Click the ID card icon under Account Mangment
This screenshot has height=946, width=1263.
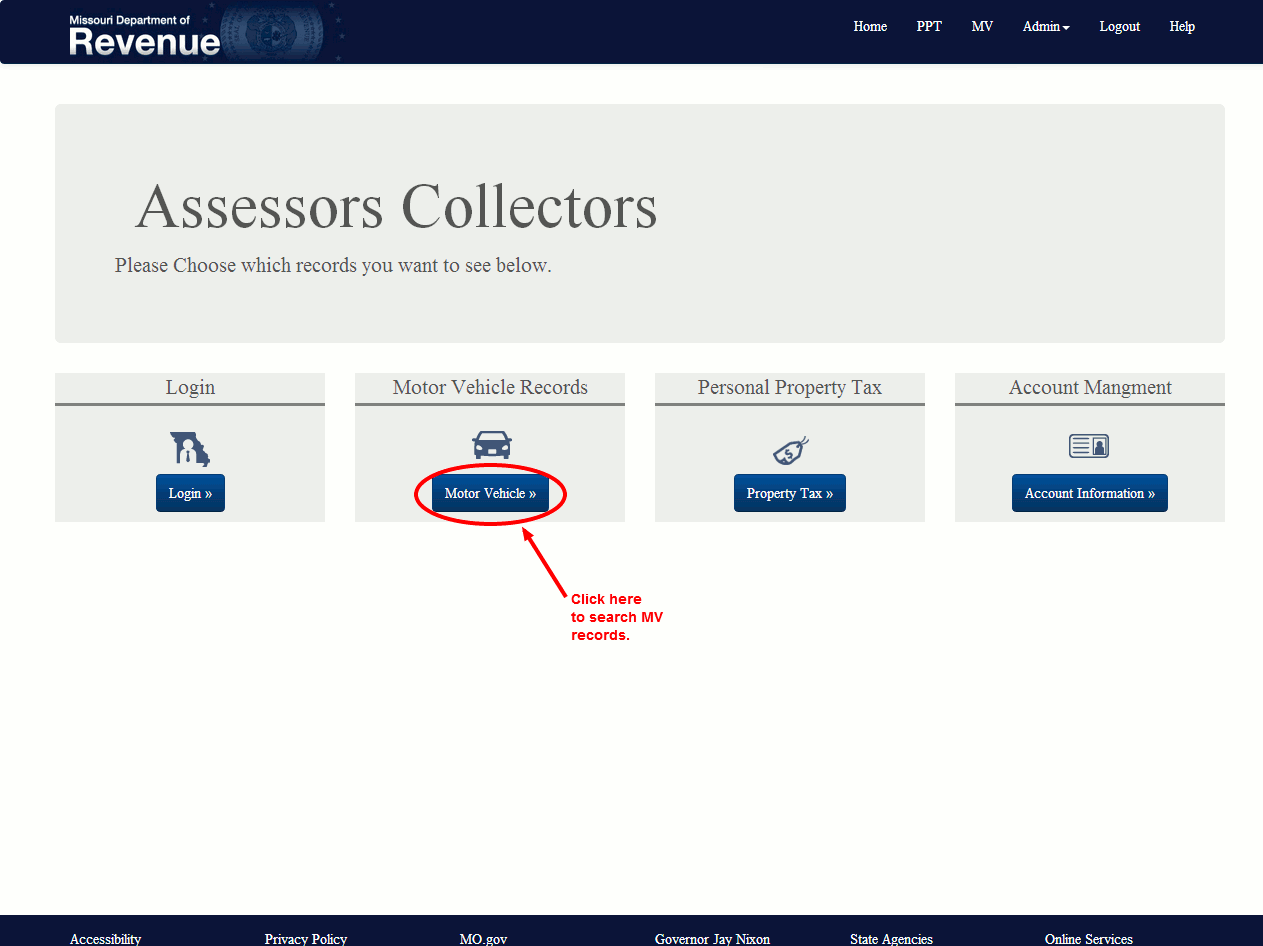pos(1089,445)
